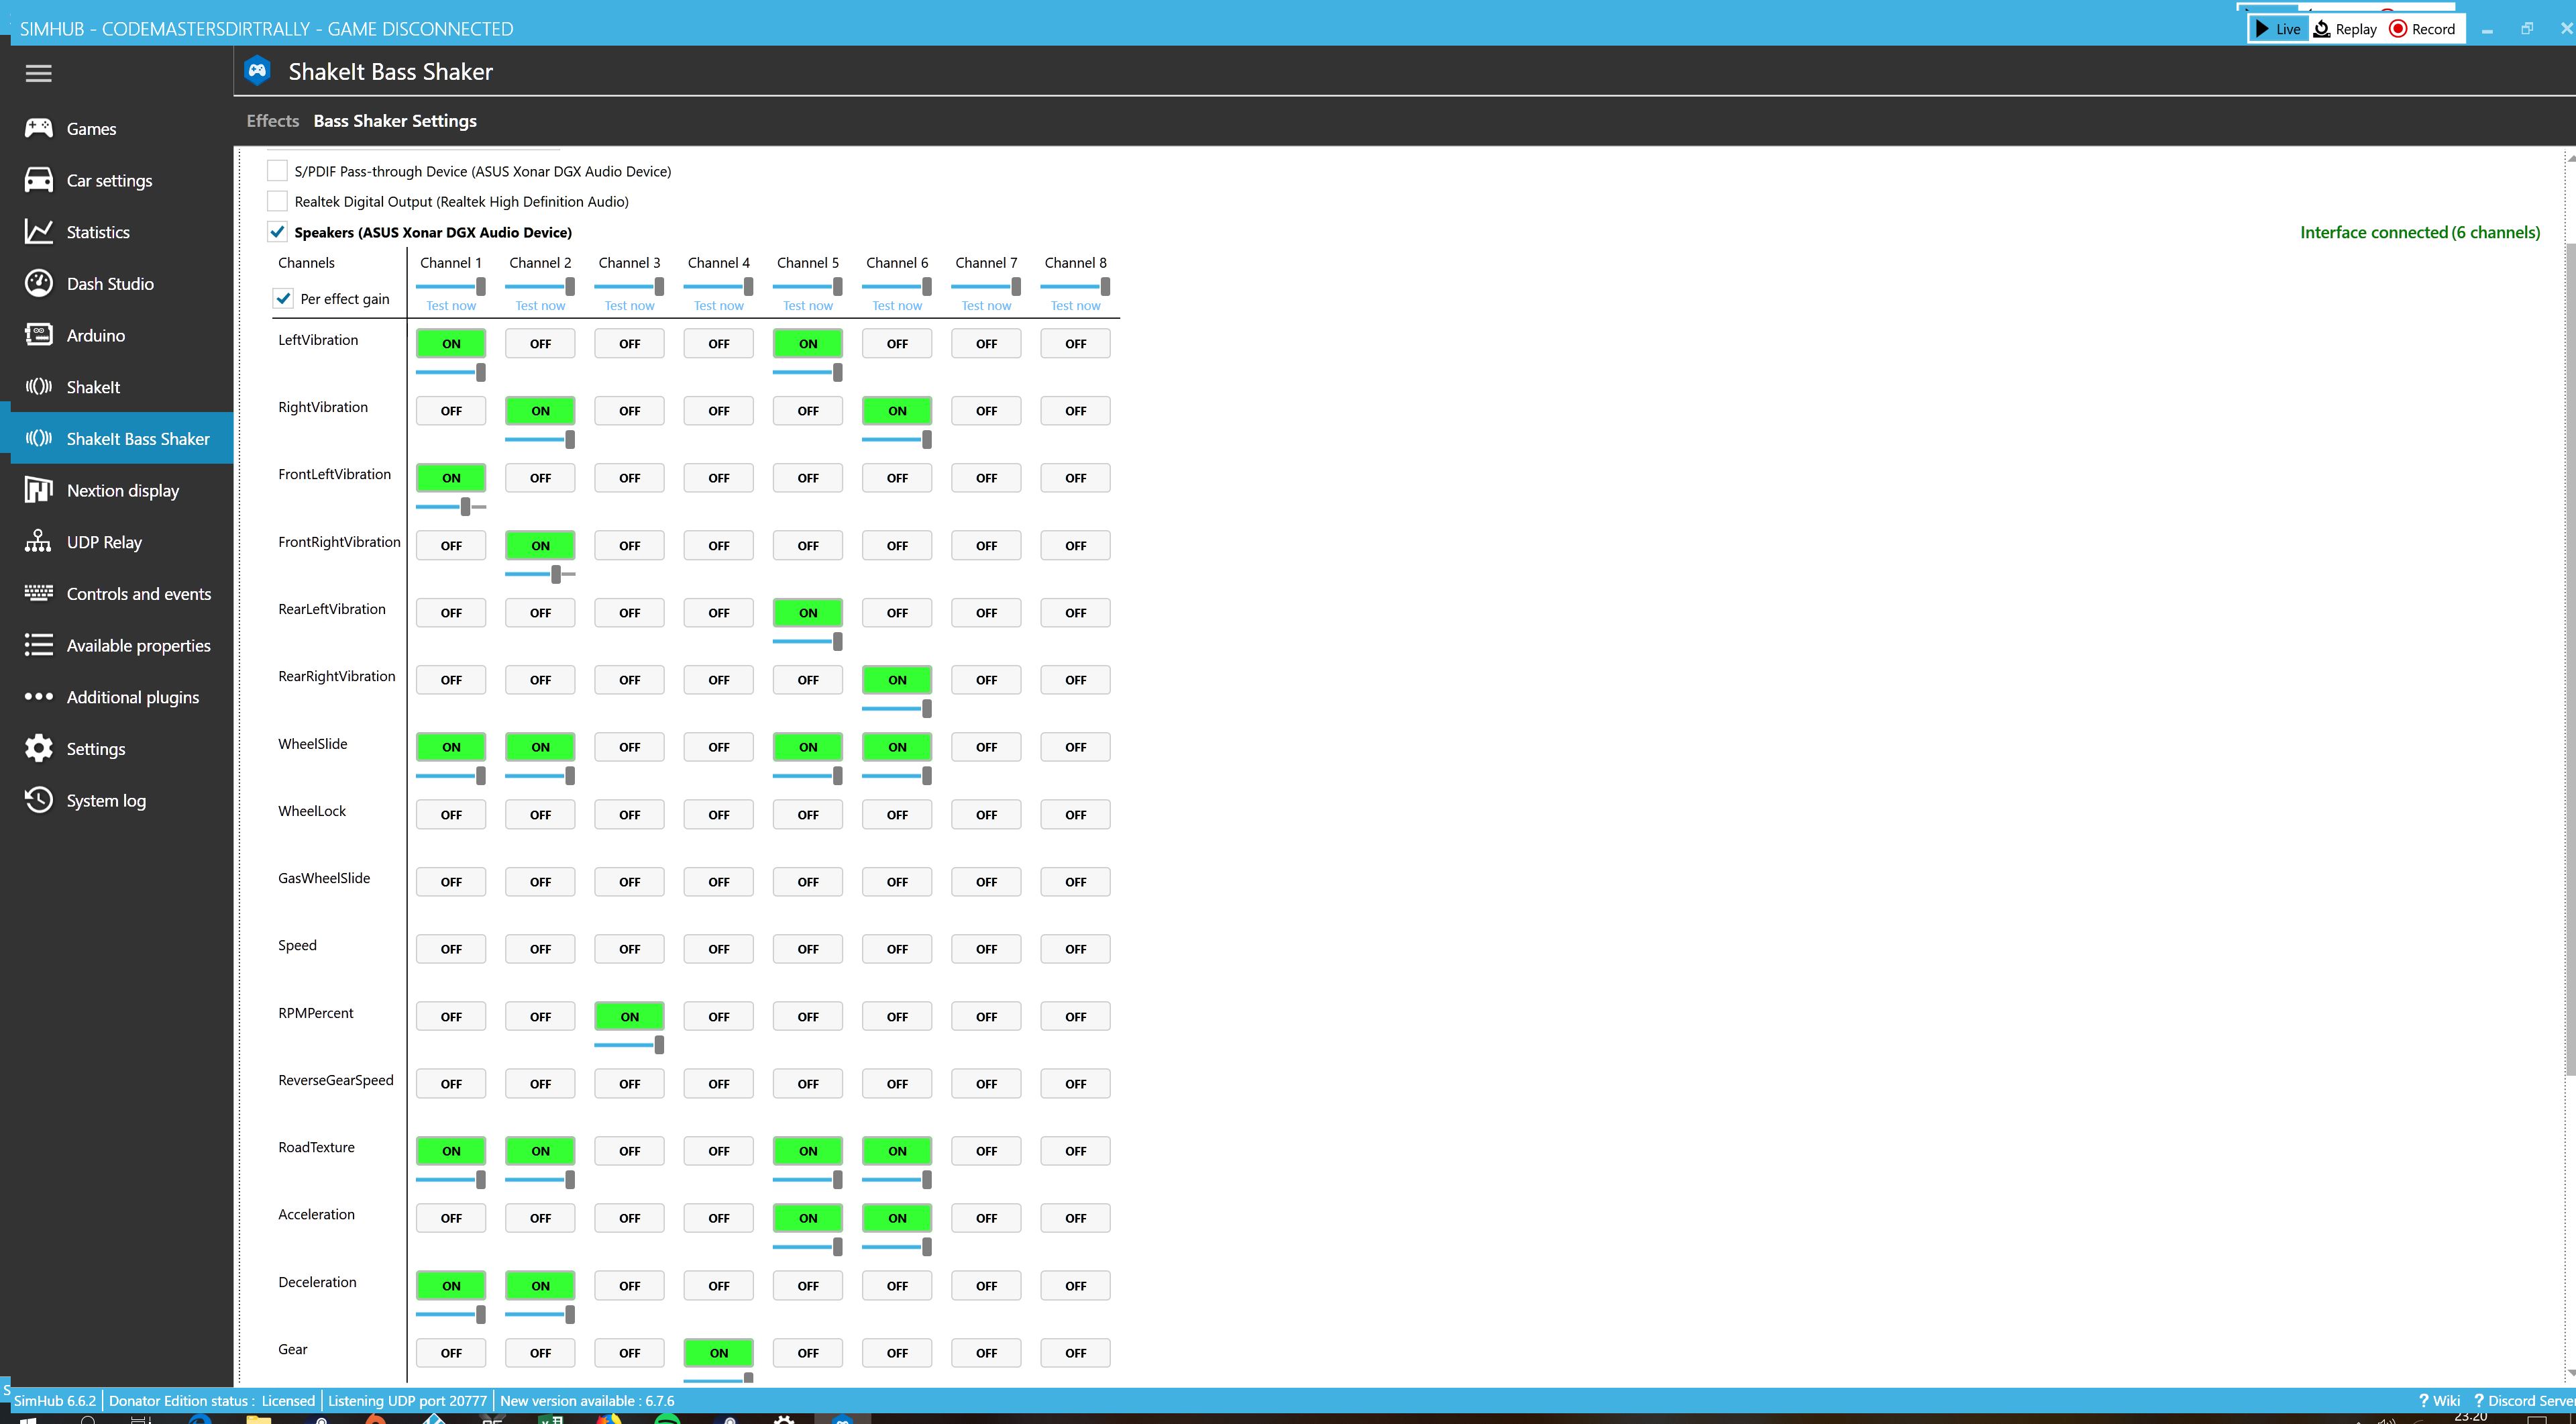Viewport: 2576px width, 1424px height.
Task: Toggle Speakers ASUS Xonar DGX audio device
Action: coord(277,232)
